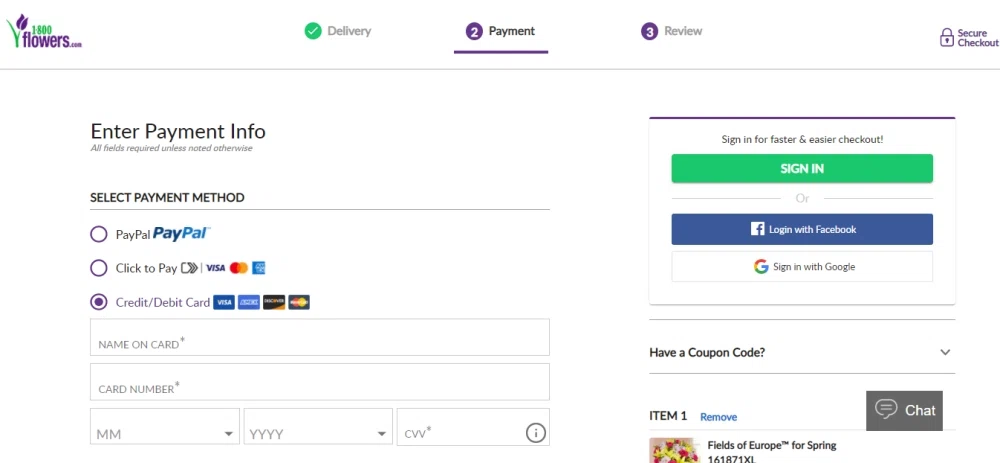Image resolution: width=1000 pixels, height=463 pixels.
Task: Click Login with Facebook button
Action: (802, 229)
